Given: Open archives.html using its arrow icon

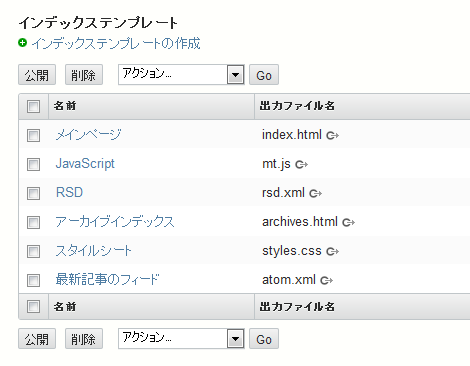Looking at the screenshot, I should pyautogui.click(x=348, y=222).
